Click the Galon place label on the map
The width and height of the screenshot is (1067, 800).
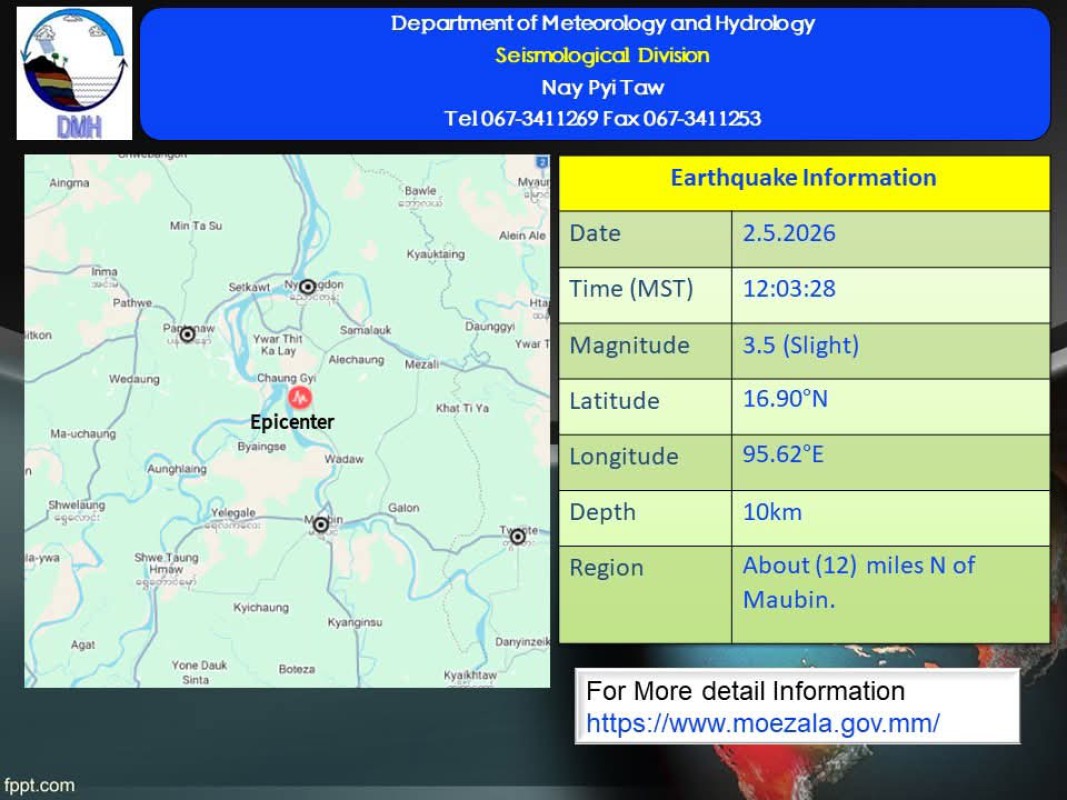pos(404,507)
